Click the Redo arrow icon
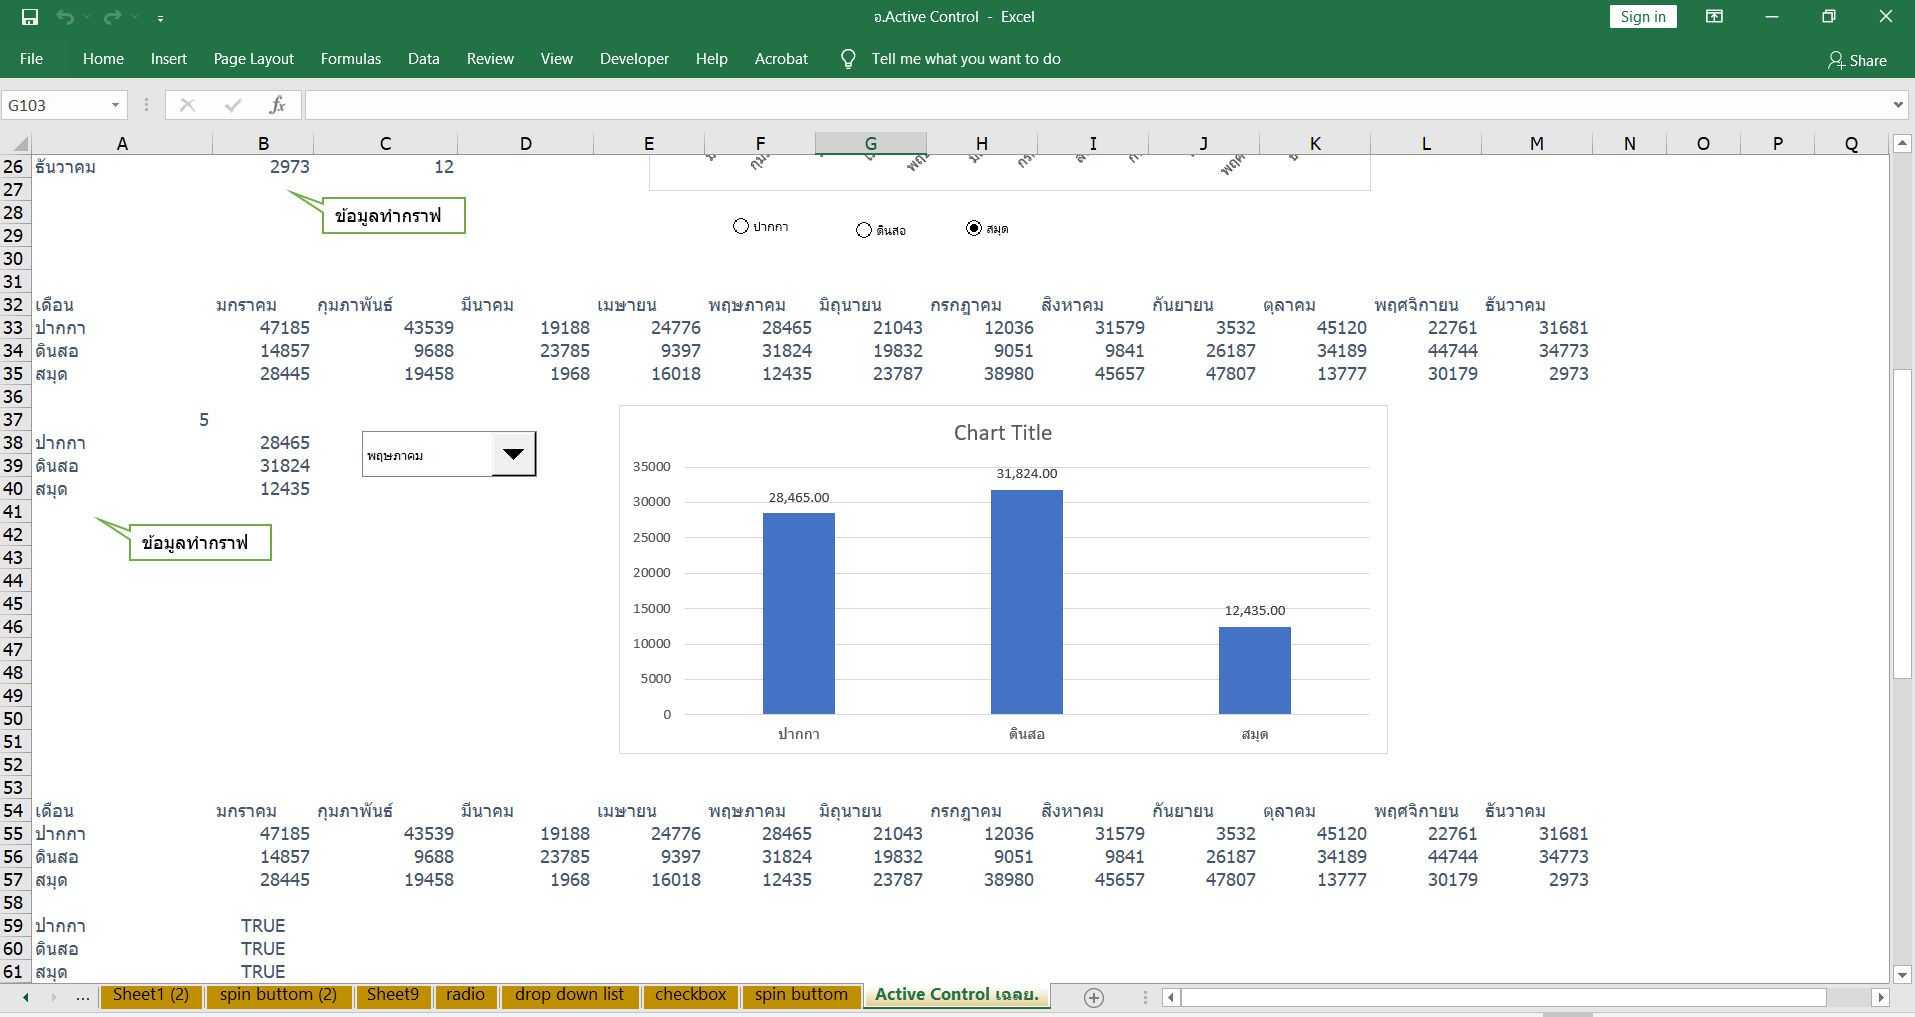 [112, 17]
